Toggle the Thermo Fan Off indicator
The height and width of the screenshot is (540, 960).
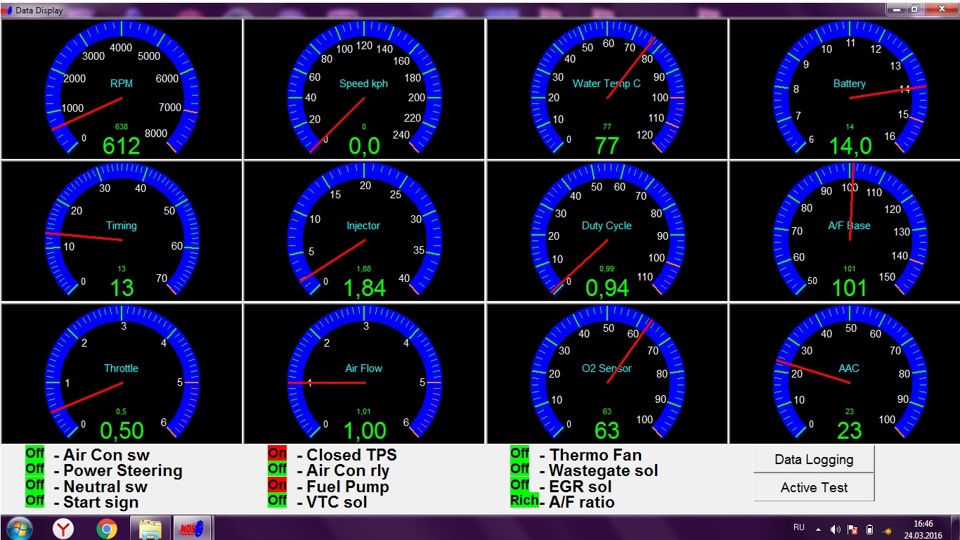[519, 454]
